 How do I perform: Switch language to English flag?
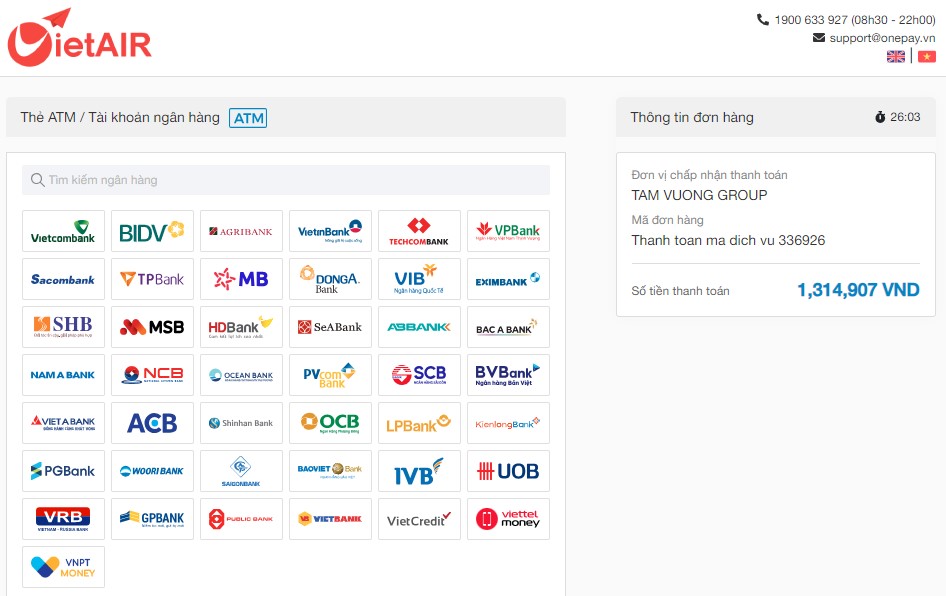(x=896, y=57)
